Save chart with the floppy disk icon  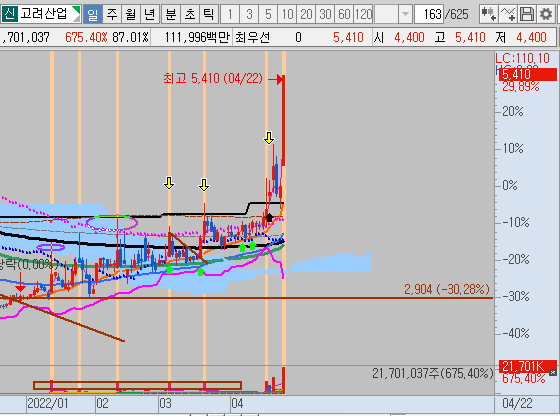coord(526,14)
